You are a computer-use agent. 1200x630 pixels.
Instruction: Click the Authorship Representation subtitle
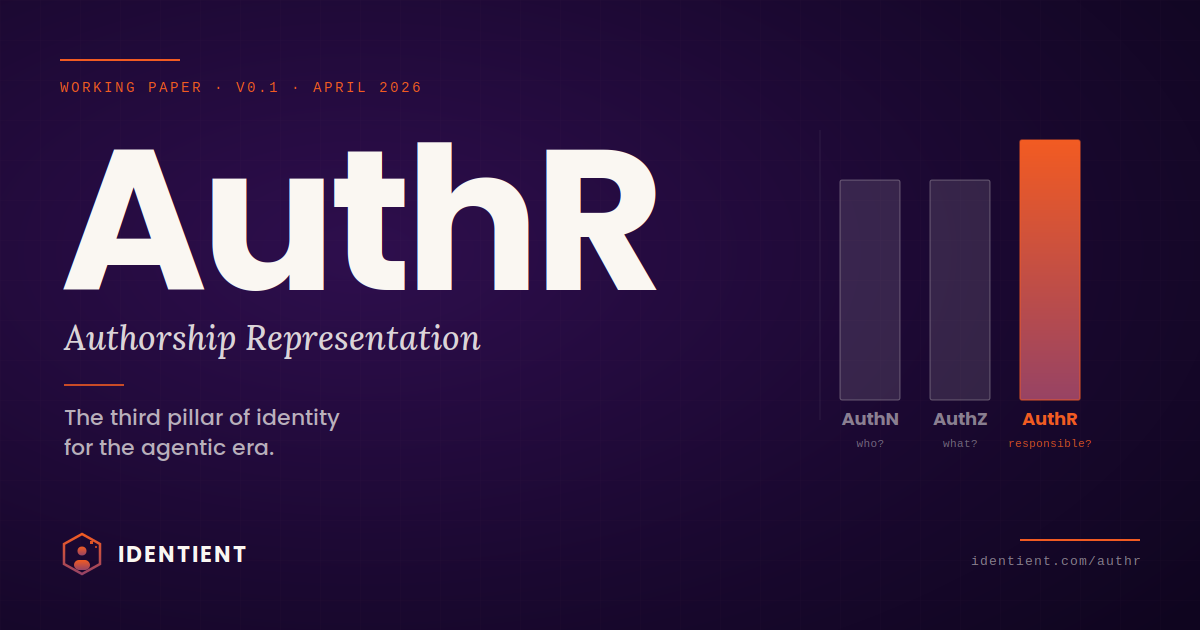[x=272, y=338]
